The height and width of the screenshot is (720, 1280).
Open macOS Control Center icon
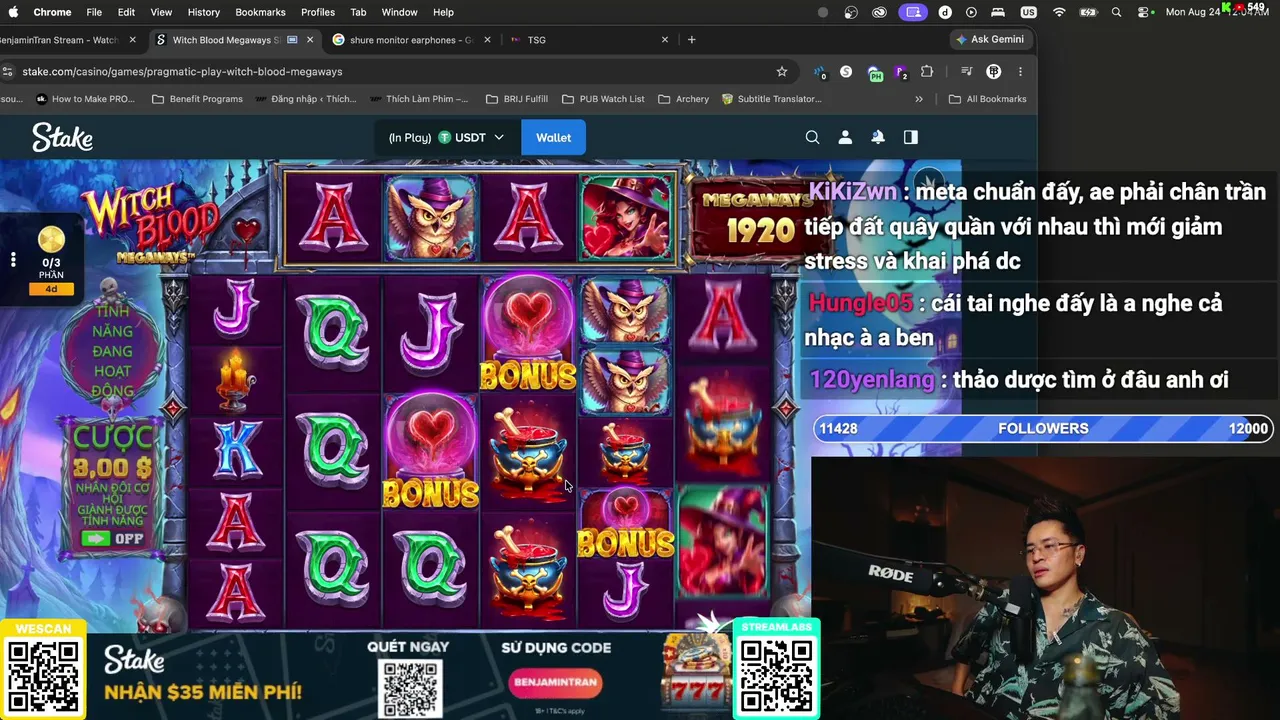pos(1143,12)
